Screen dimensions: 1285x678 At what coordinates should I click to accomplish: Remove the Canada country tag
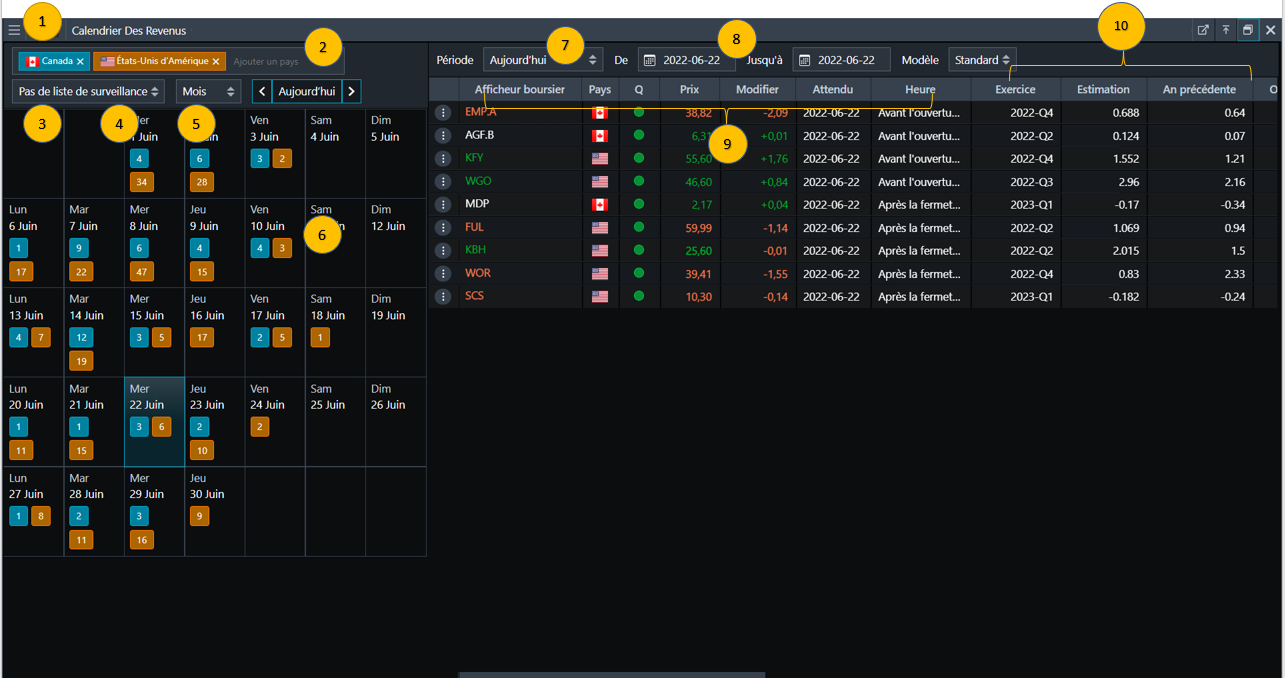[x=81, y=61]
